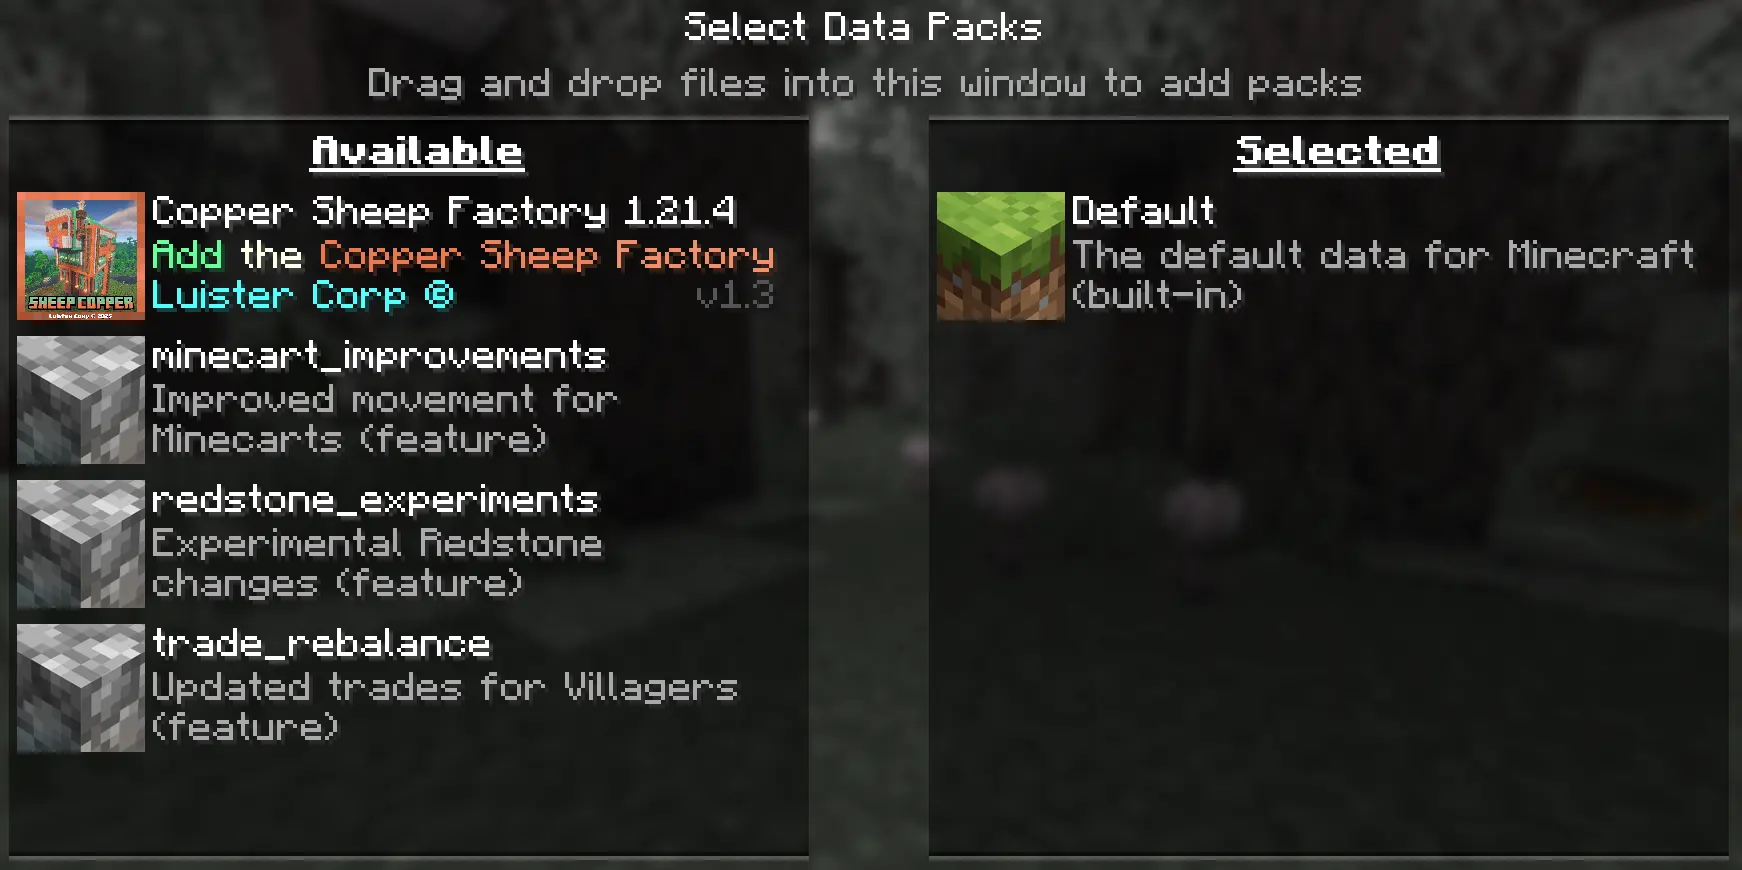This screenshot has height=870, width=1742.
Task: Click the redstone_experiments pack icon
Action: [x=81, y=544]
